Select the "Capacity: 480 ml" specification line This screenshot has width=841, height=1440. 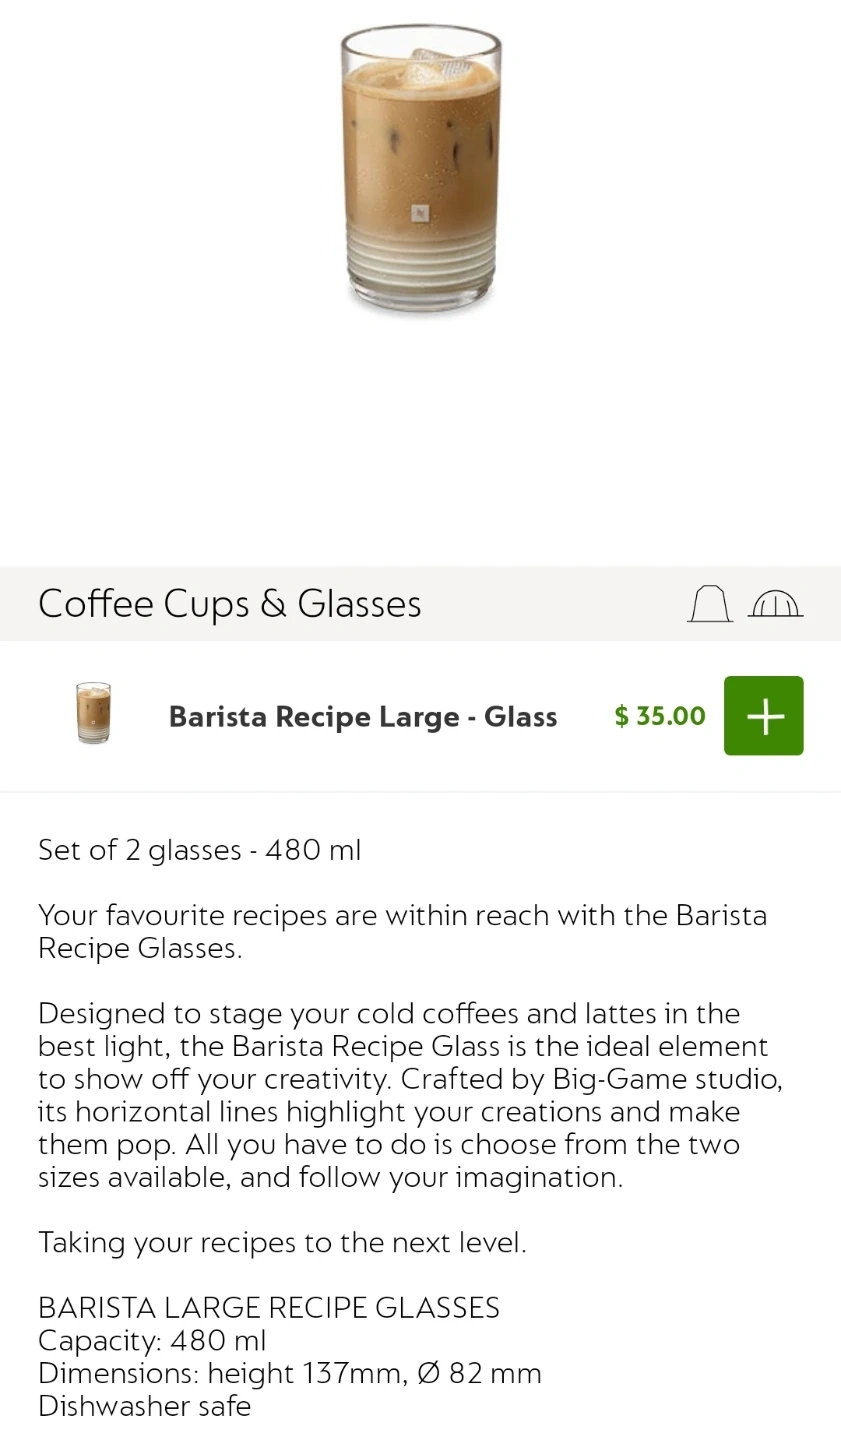pyautogui.click(x=152, y=1340)
